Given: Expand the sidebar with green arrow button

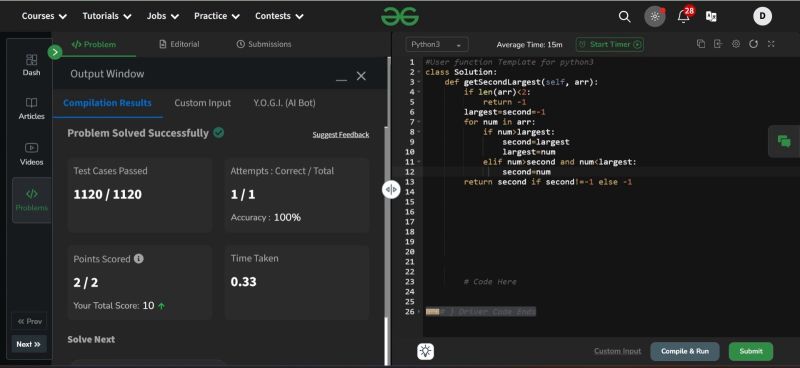Looking at the screenshot, I should point(55,52).
